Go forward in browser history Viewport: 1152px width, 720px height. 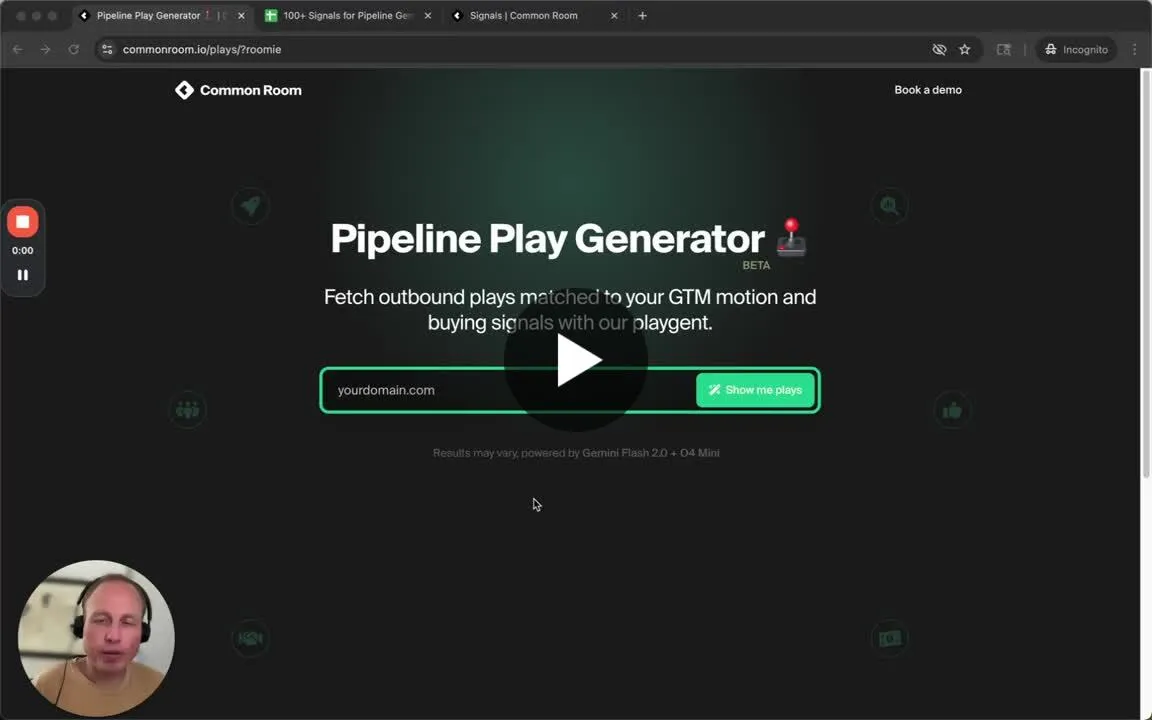pos(46,49)
